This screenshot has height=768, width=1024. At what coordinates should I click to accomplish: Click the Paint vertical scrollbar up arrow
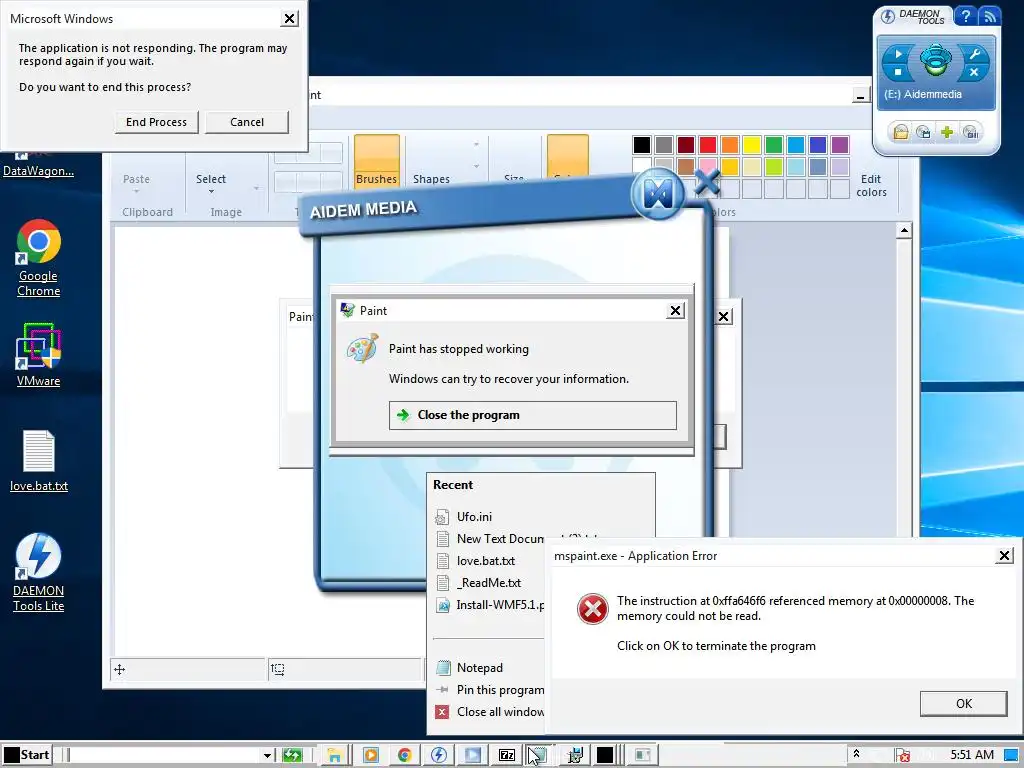[904, 231]
